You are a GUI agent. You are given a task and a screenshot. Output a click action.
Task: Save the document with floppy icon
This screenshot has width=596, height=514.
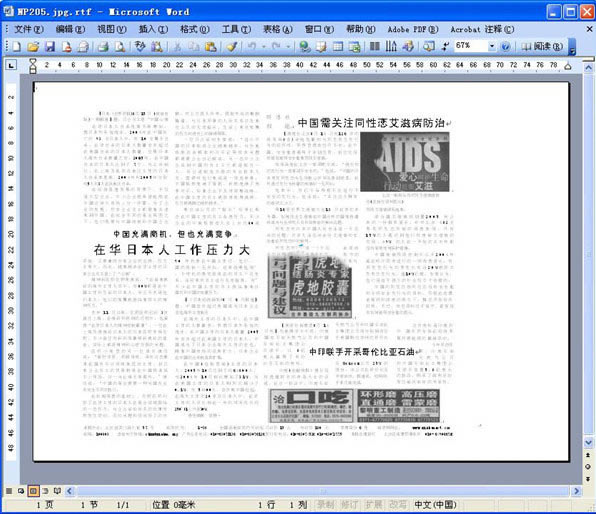point(50,47)
